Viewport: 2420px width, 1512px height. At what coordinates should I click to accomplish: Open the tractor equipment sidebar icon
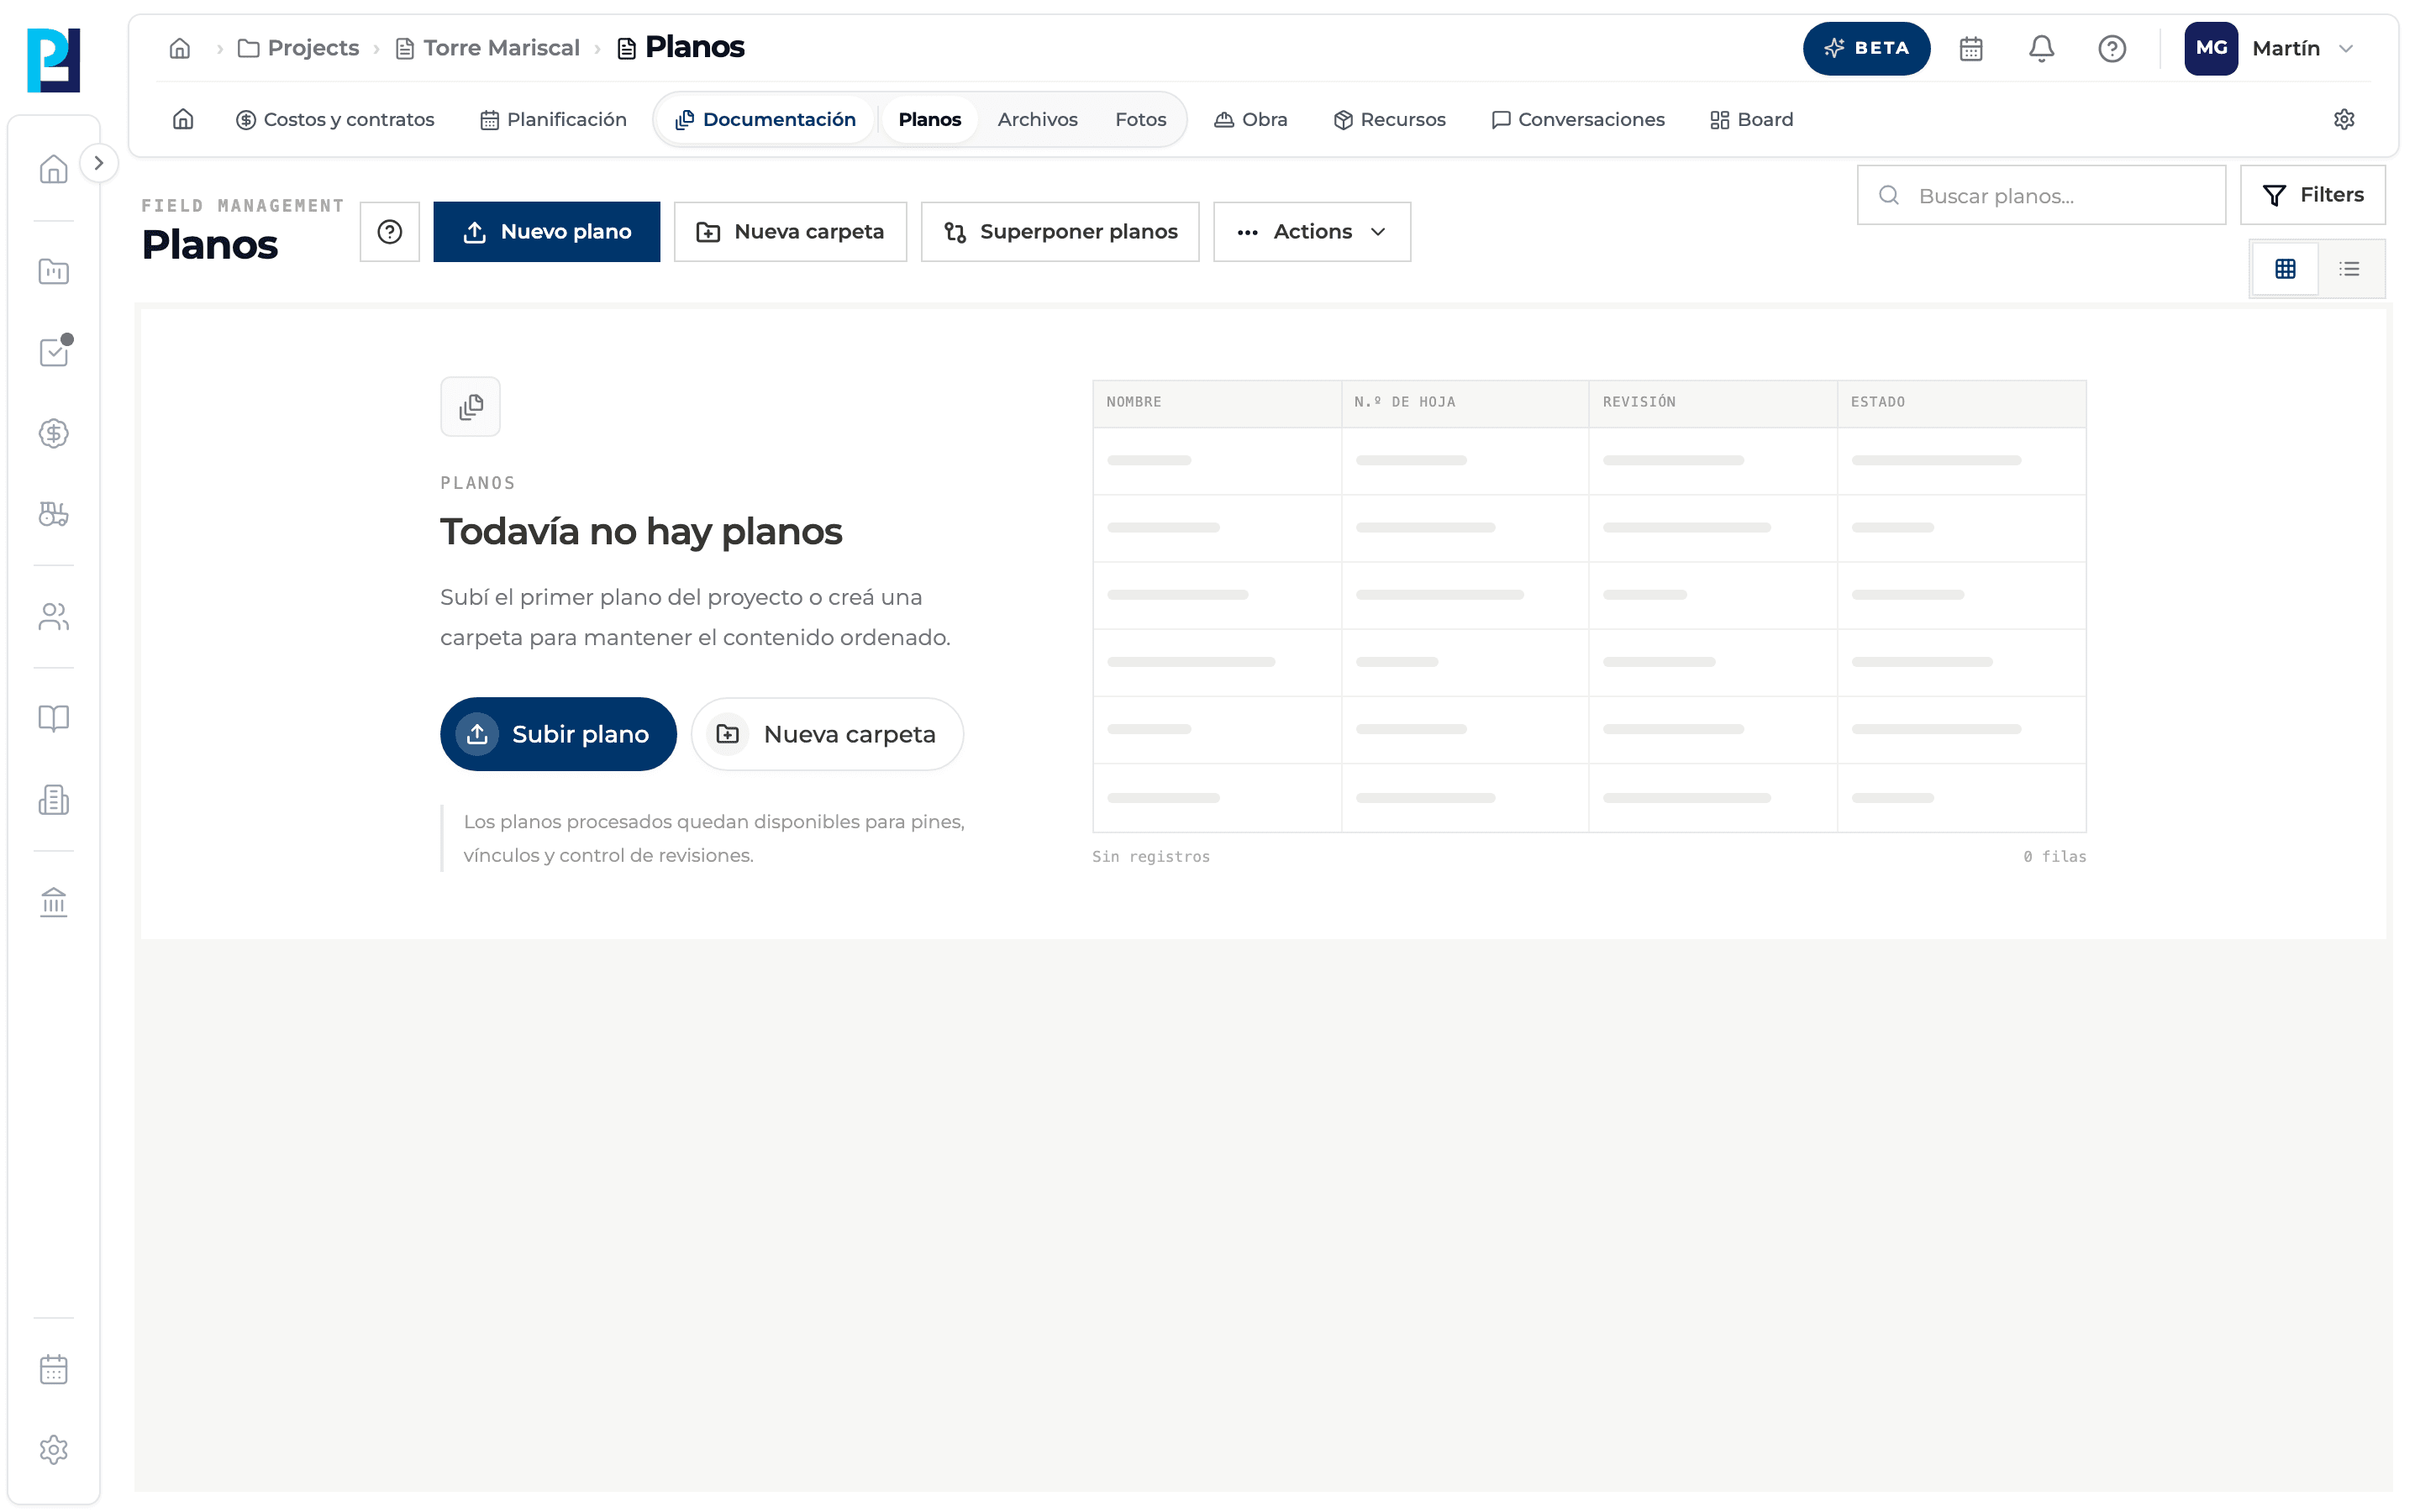tap(53, 514)
